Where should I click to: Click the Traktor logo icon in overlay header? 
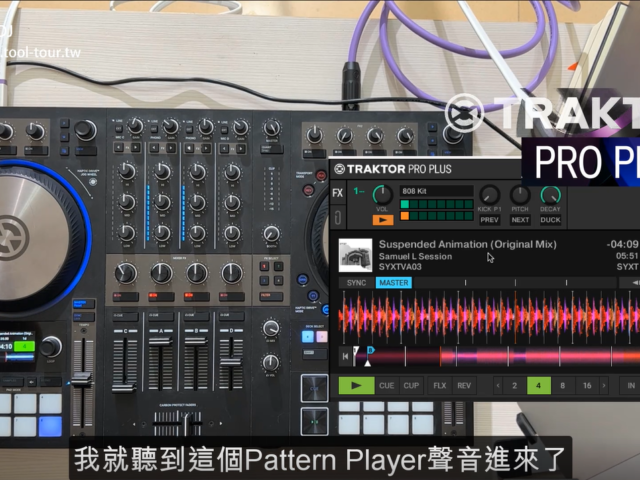(340, 169)
